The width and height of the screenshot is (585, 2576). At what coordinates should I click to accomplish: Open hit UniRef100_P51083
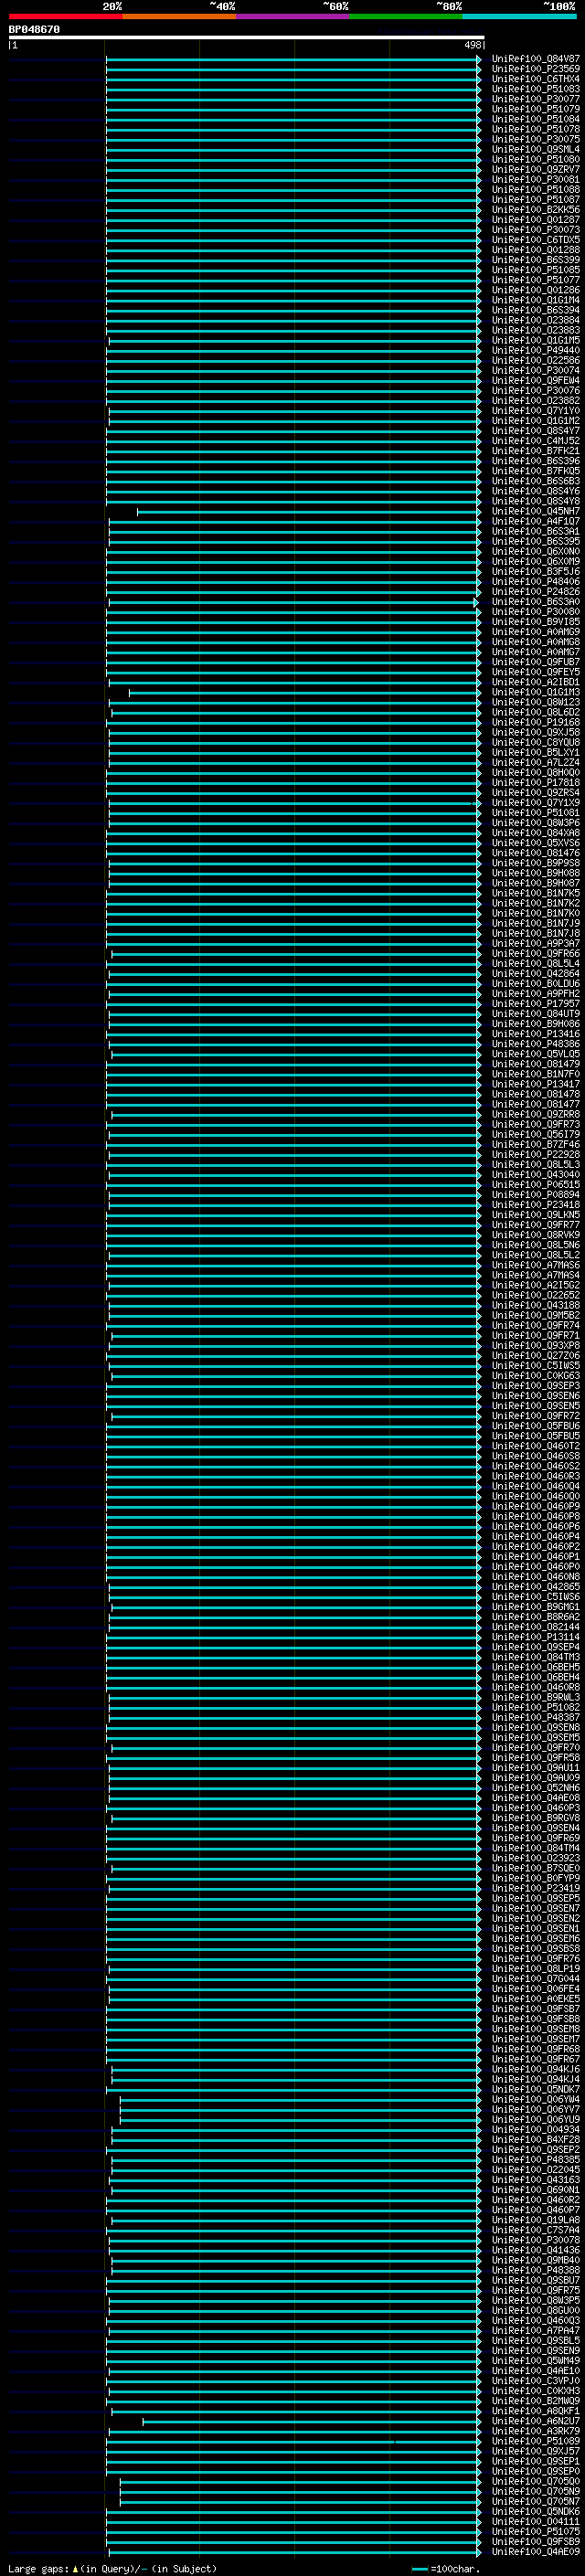536,89
